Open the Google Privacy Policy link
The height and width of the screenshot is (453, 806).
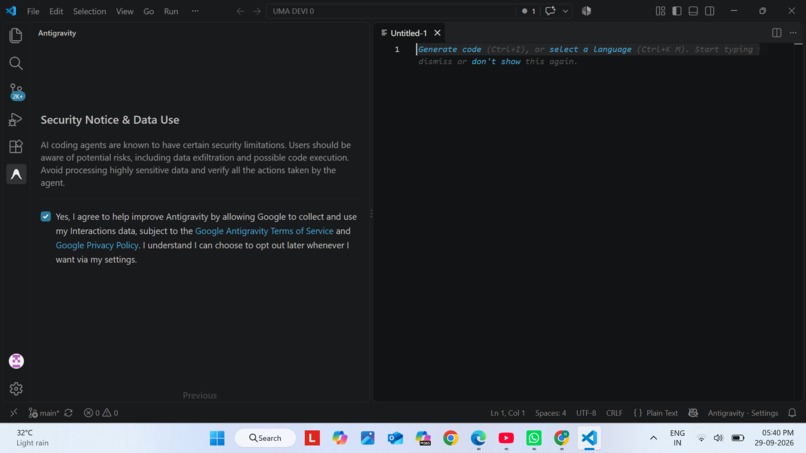(x=97, y=245)
